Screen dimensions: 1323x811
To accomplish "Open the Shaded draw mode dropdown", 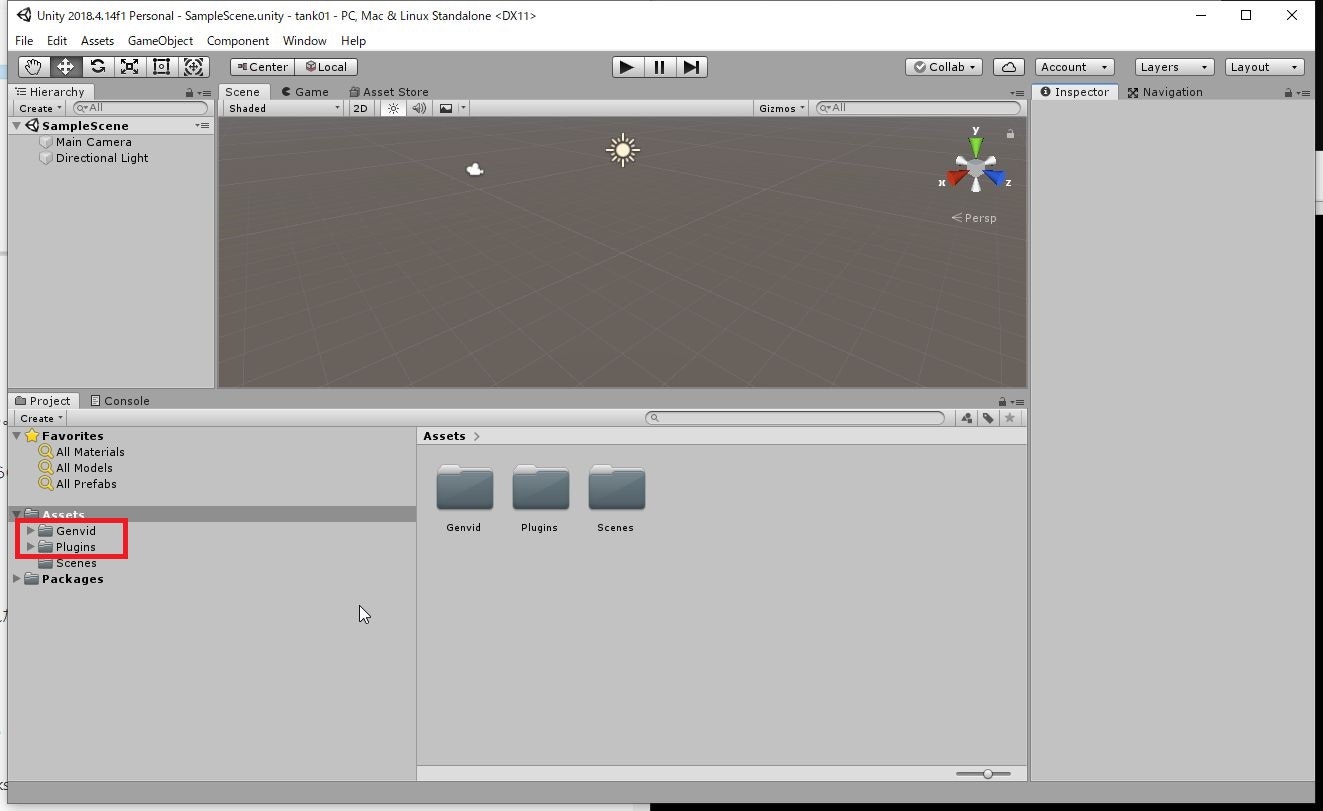I will pyautogui.click(x=283, y=108).
